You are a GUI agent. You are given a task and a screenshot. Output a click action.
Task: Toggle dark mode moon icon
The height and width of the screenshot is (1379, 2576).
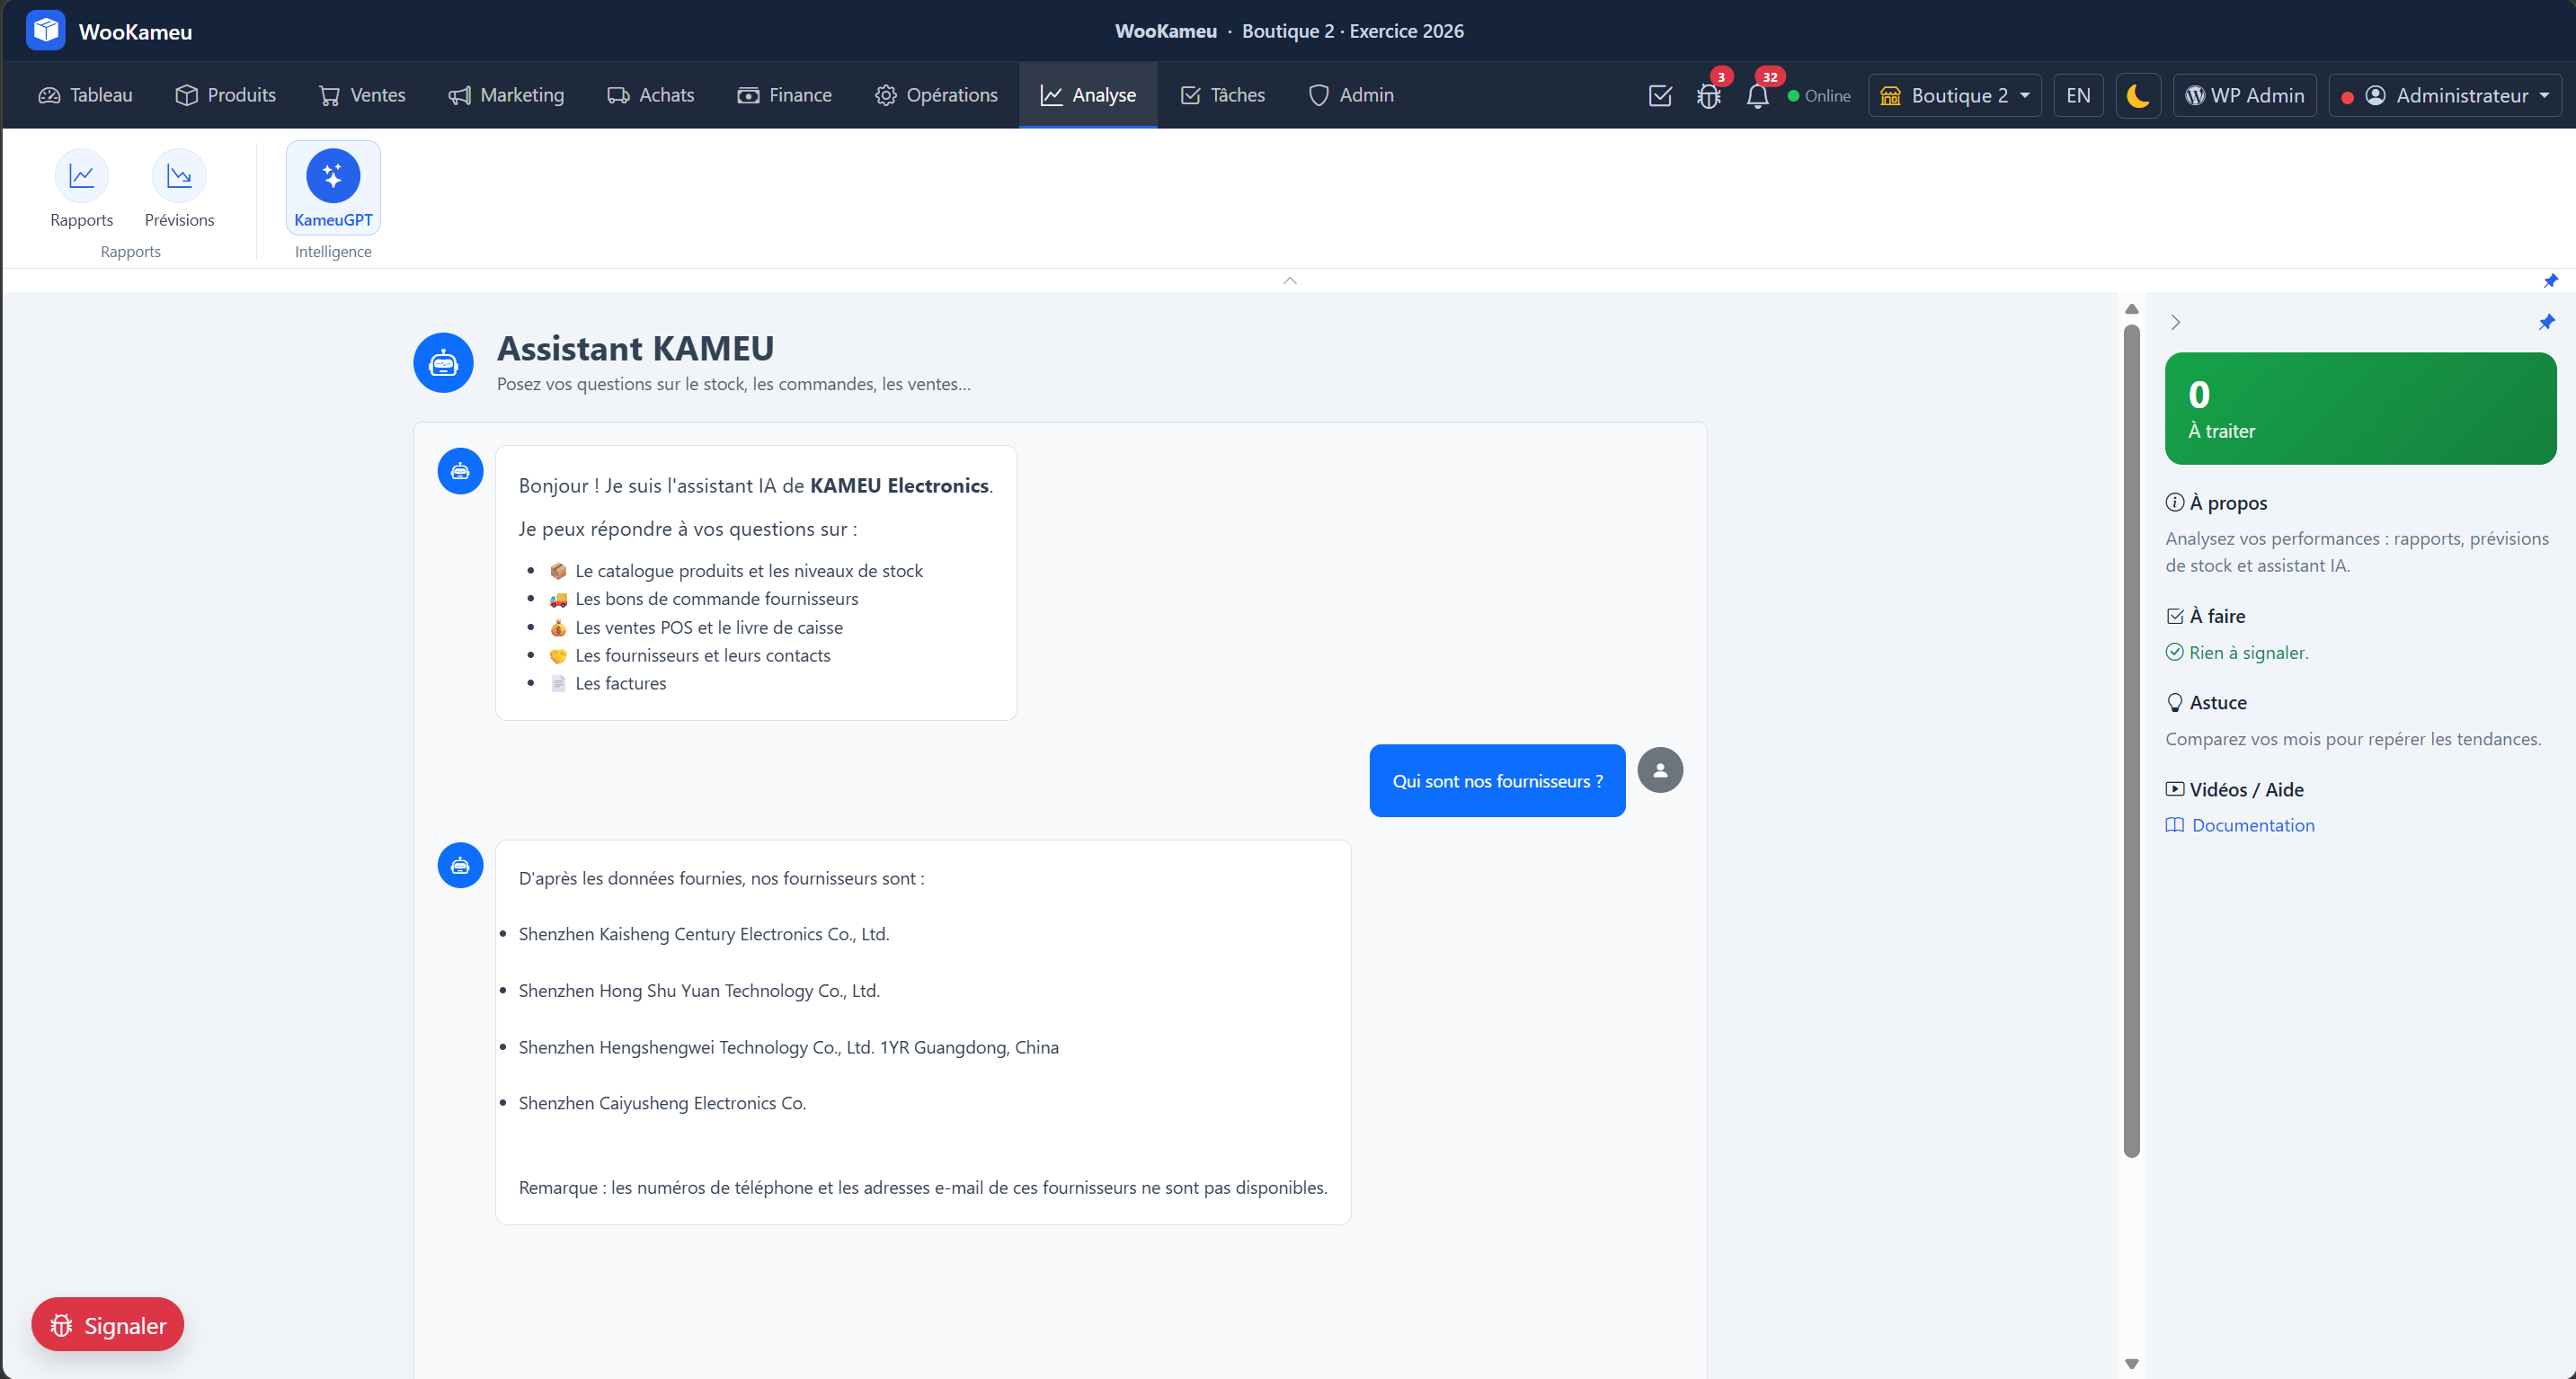click(x=2138, y=96)
